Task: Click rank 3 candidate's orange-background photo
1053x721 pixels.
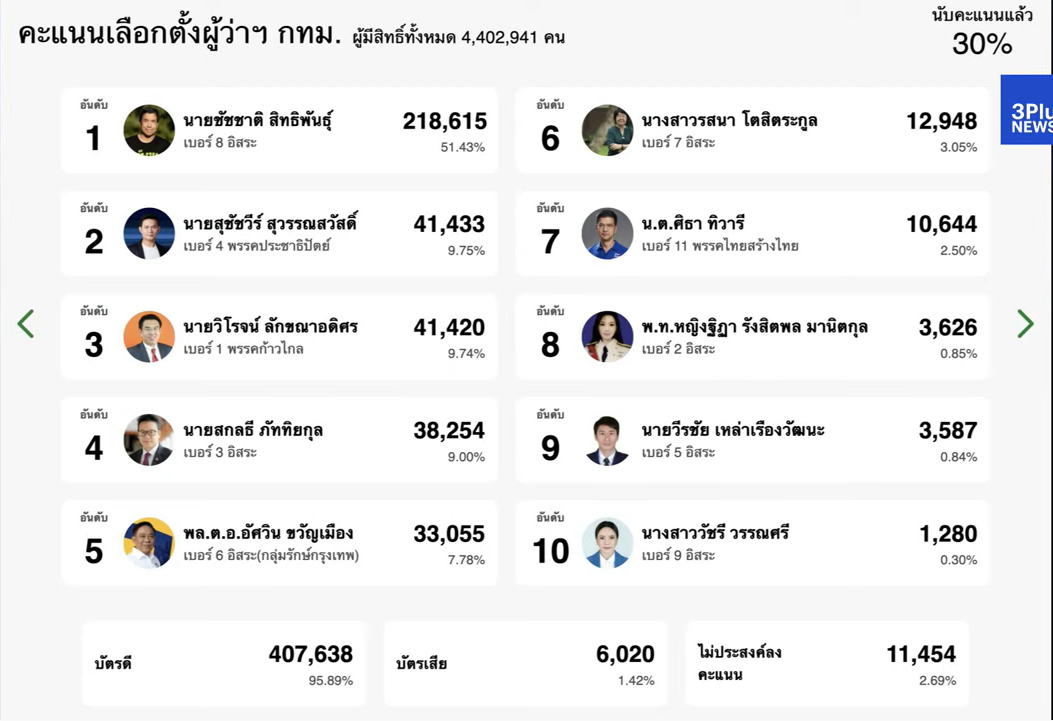Action: pyautogui.click(x=149, y=337)
